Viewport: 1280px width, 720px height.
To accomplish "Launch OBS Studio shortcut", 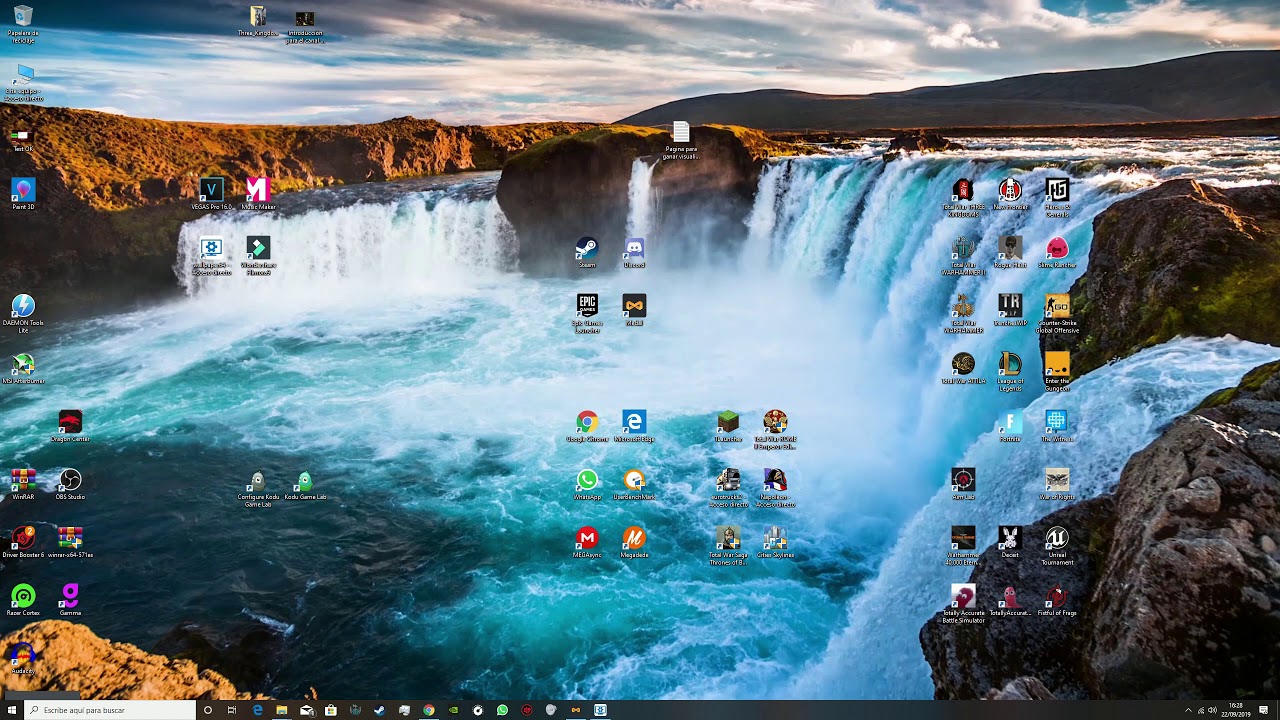I will click(x=70, y=484).
